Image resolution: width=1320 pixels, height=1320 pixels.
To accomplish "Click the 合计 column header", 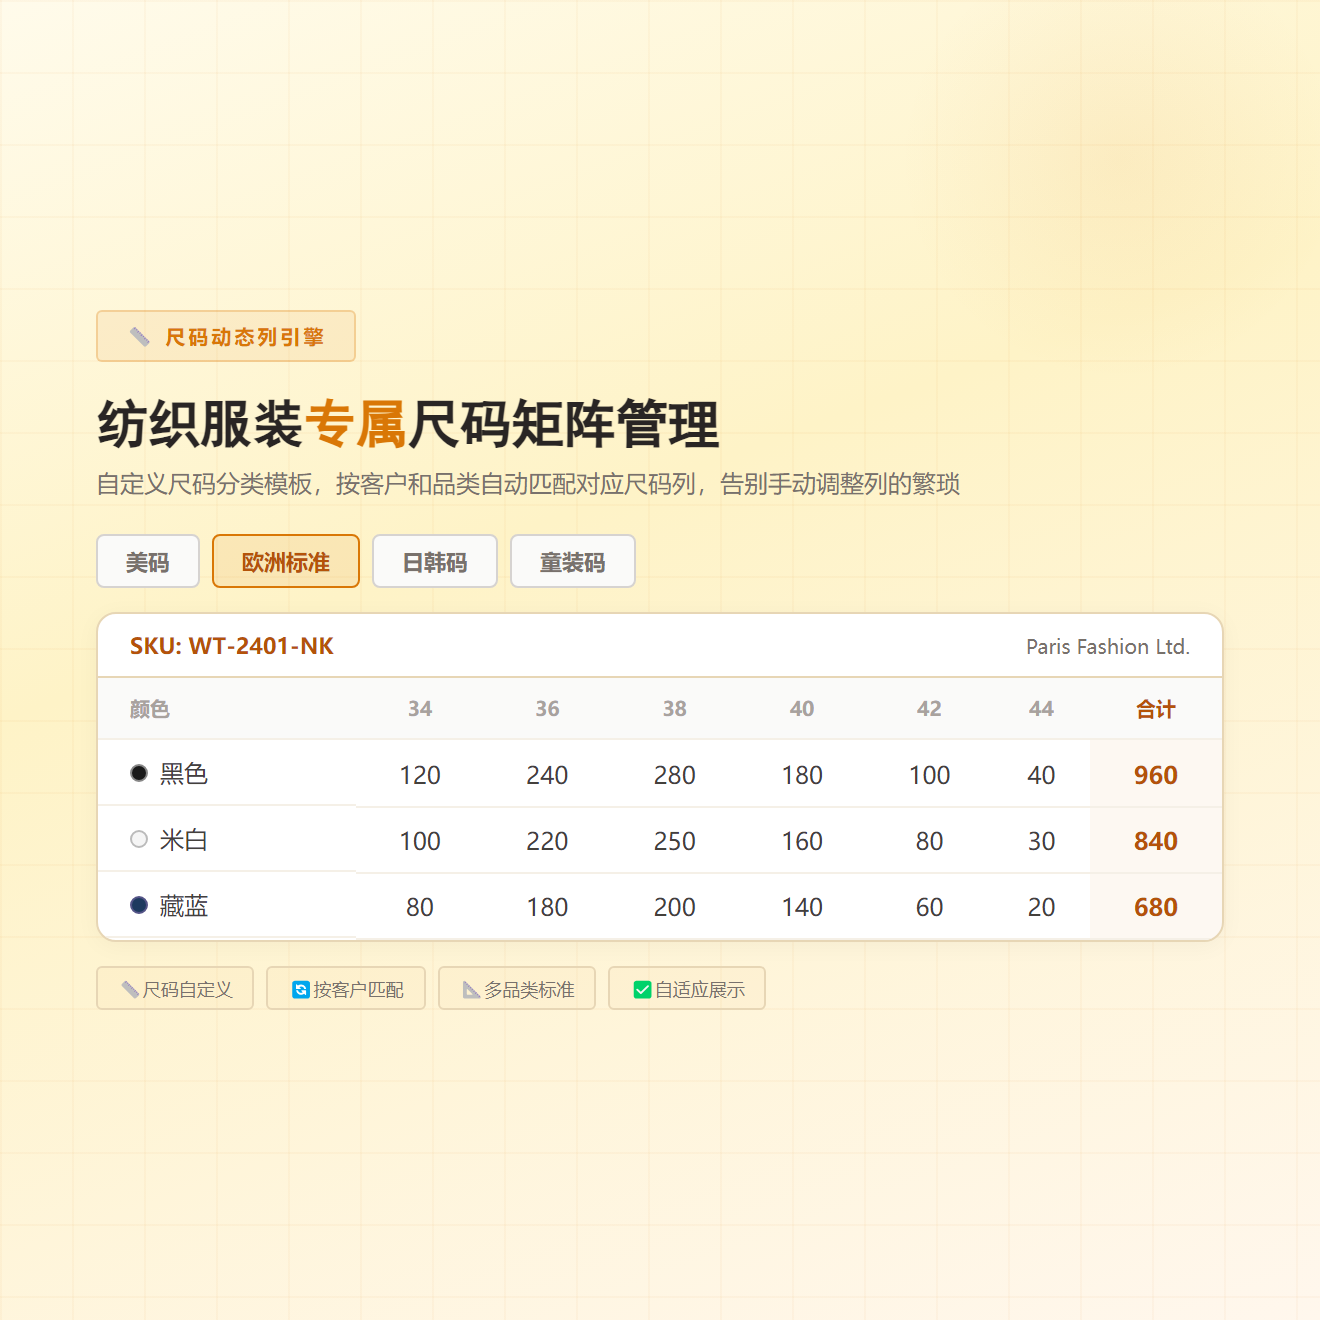I will point(1156,709).
